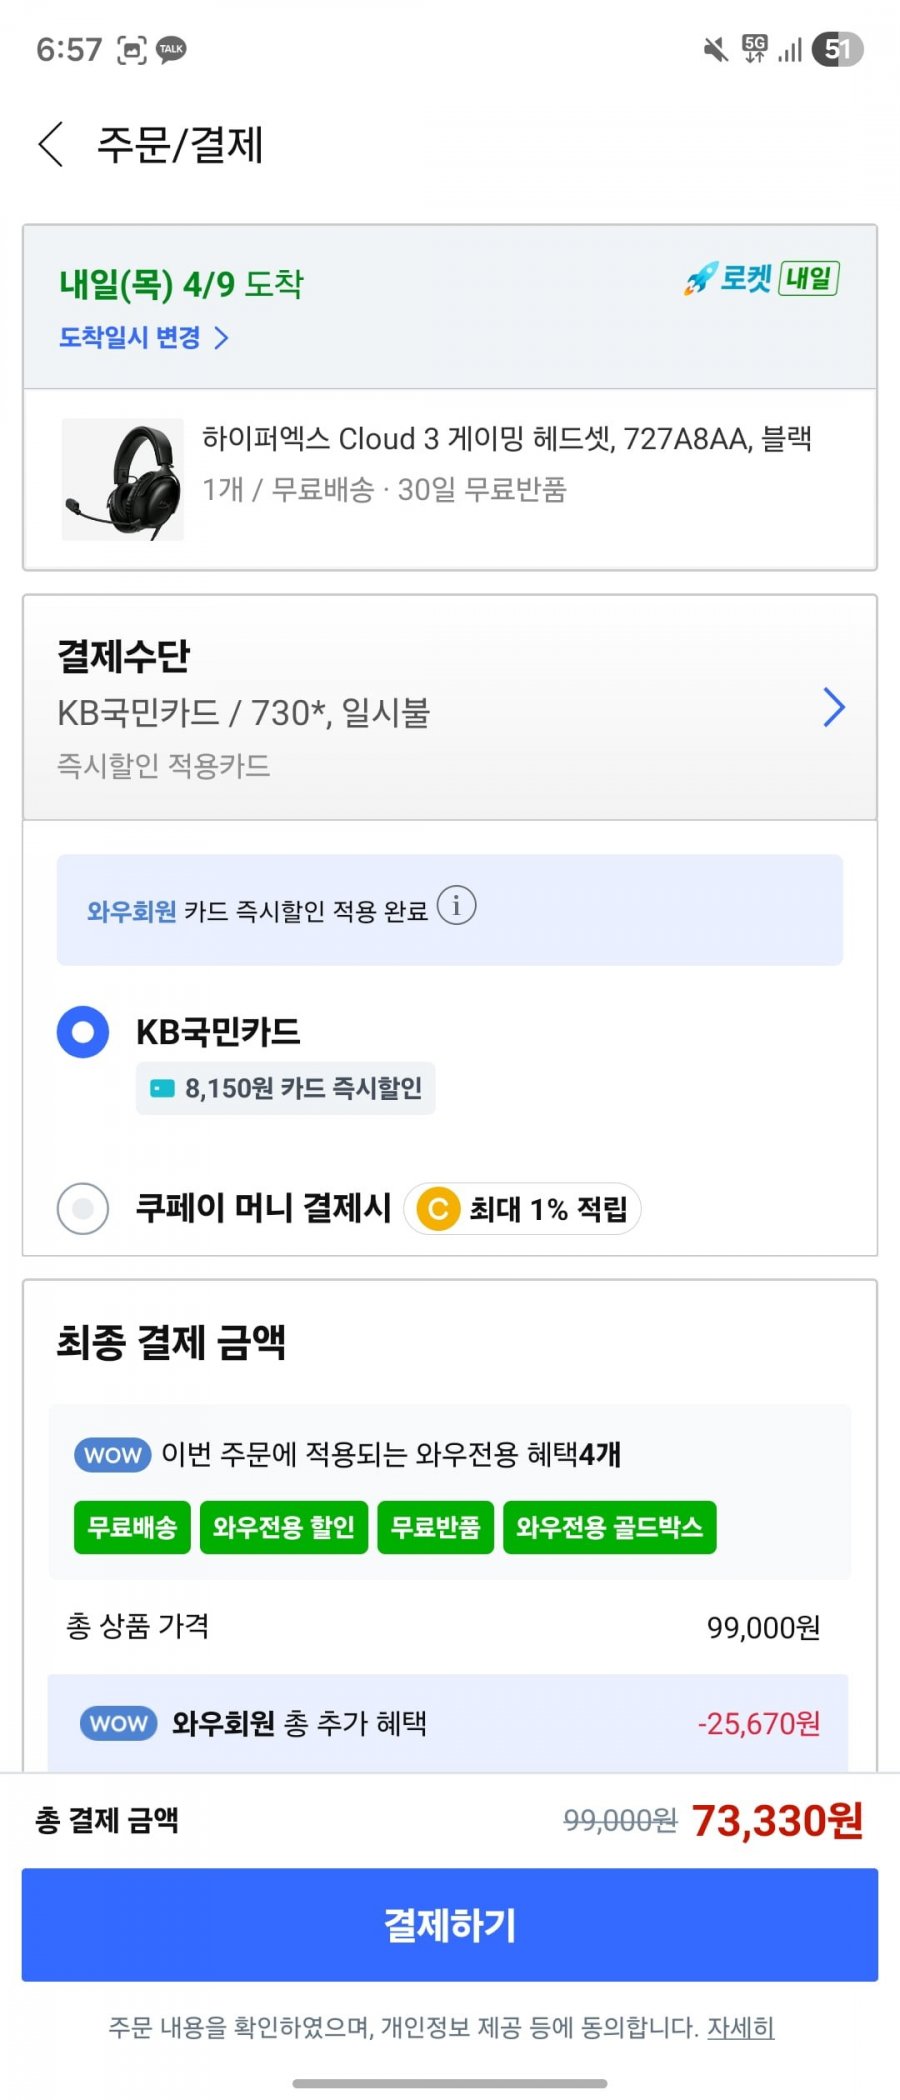Tap the info icon beside instant discount notice
This screenshot has width=900, height=2100.
pos(457,906)
